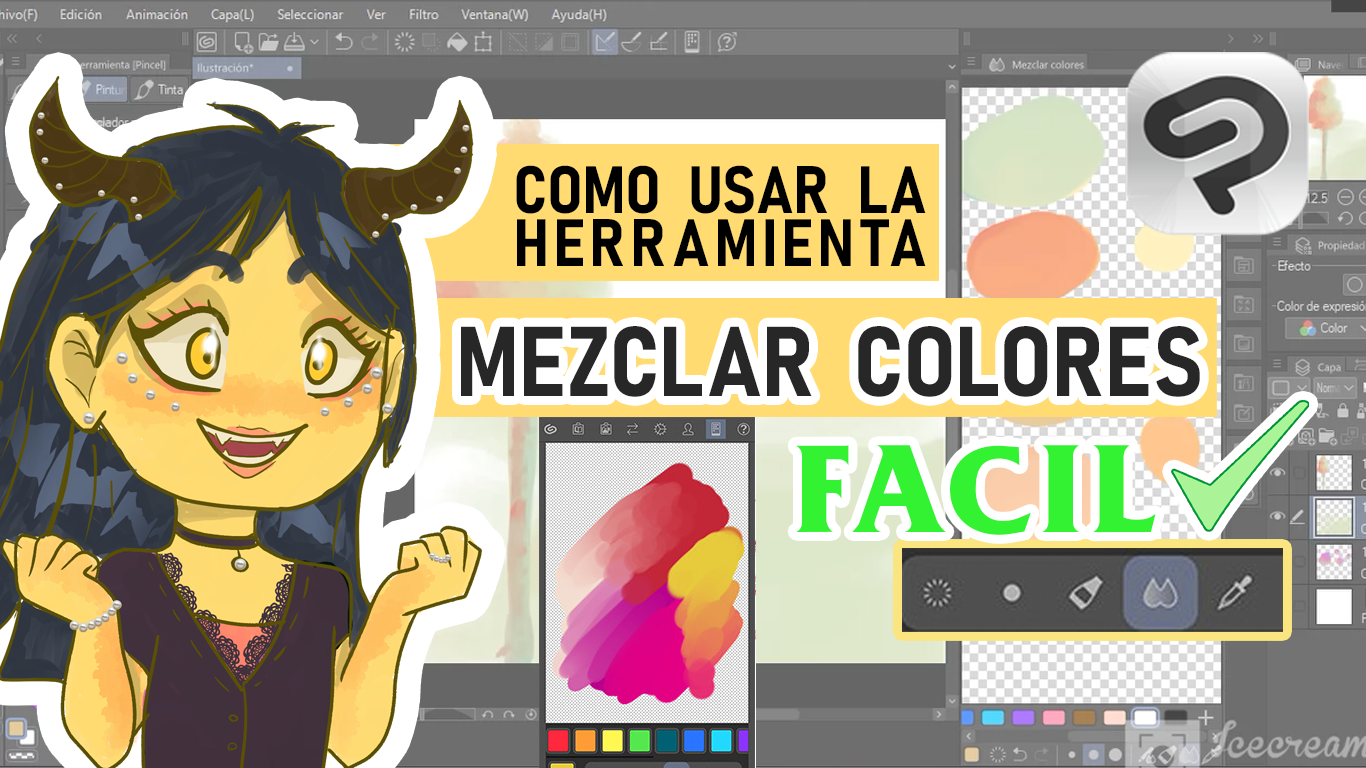
Task: Click the Clear icon in the command bar
Action: pyautogui.click(x=405, y=42)
